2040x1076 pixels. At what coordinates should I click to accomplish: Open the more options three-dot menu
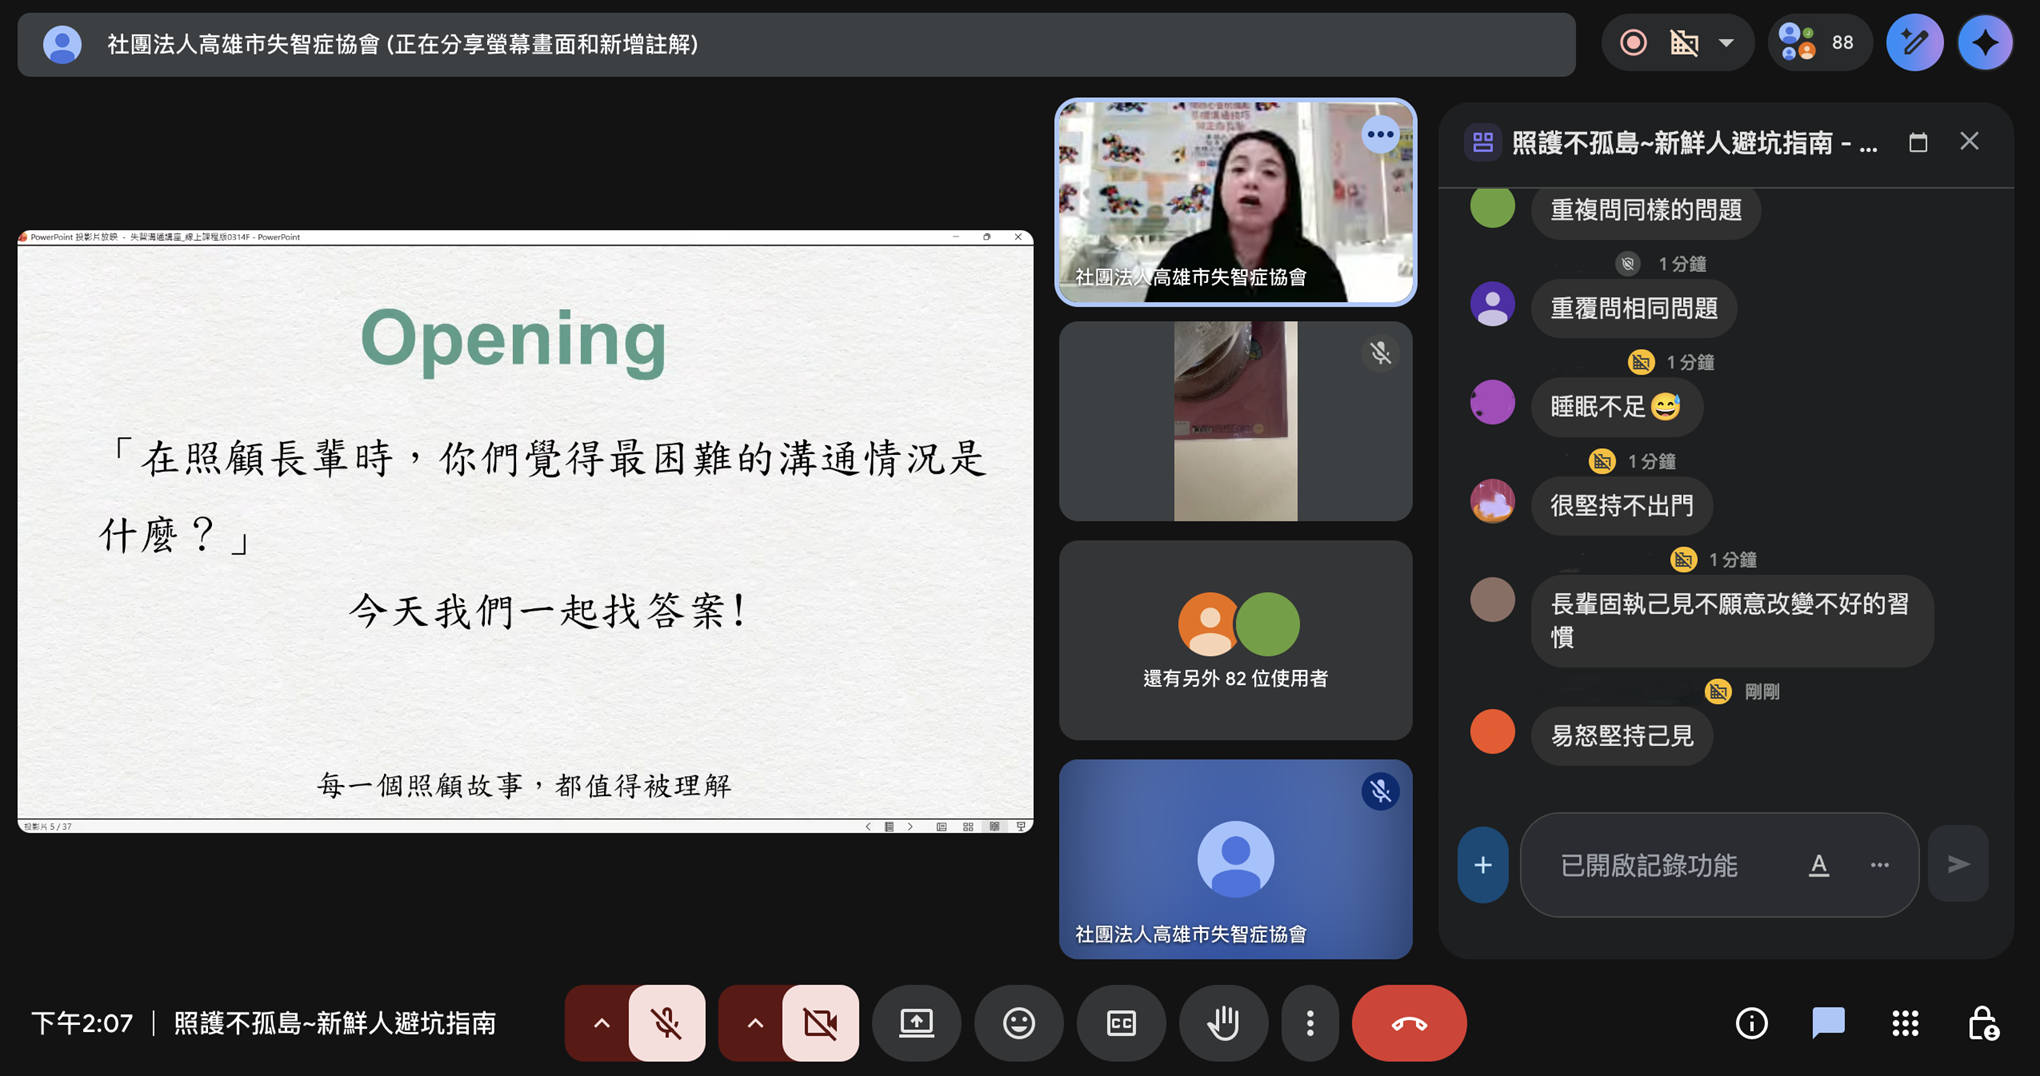coord(1310,1023)
